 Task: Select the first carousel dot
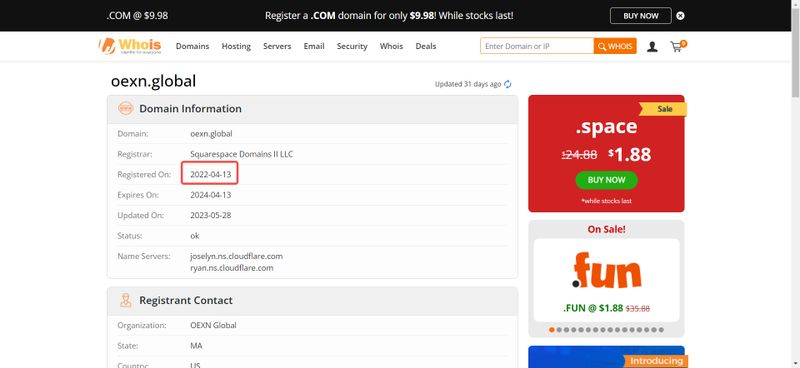[x=552, y=330]
